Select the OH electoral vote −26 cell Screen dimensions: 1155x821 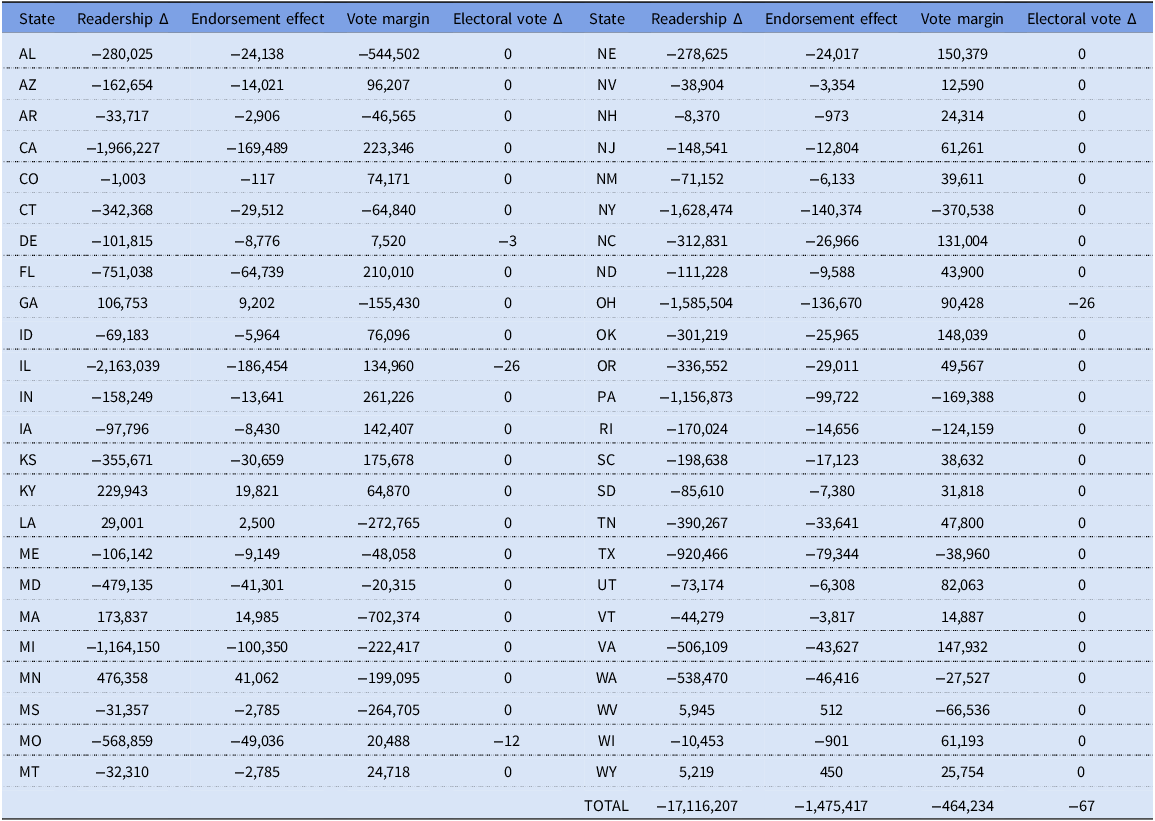coord(1081,303)
